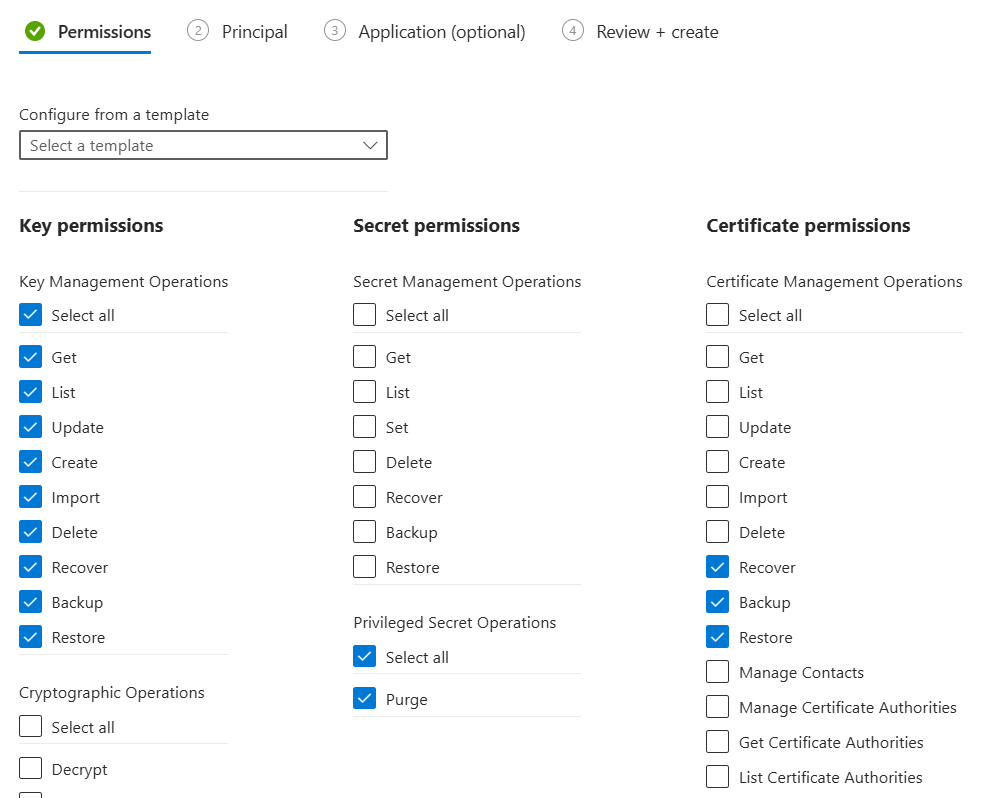990x798 pixels.
Task: Check Select all for Certificate Management Operations
Action: [x=718, y=315]
